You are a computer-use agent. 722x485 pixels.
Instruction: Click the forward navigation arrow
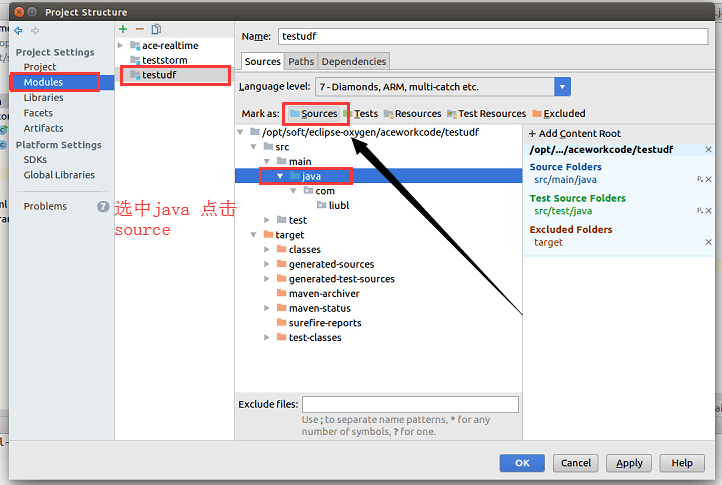click(35, 31)
